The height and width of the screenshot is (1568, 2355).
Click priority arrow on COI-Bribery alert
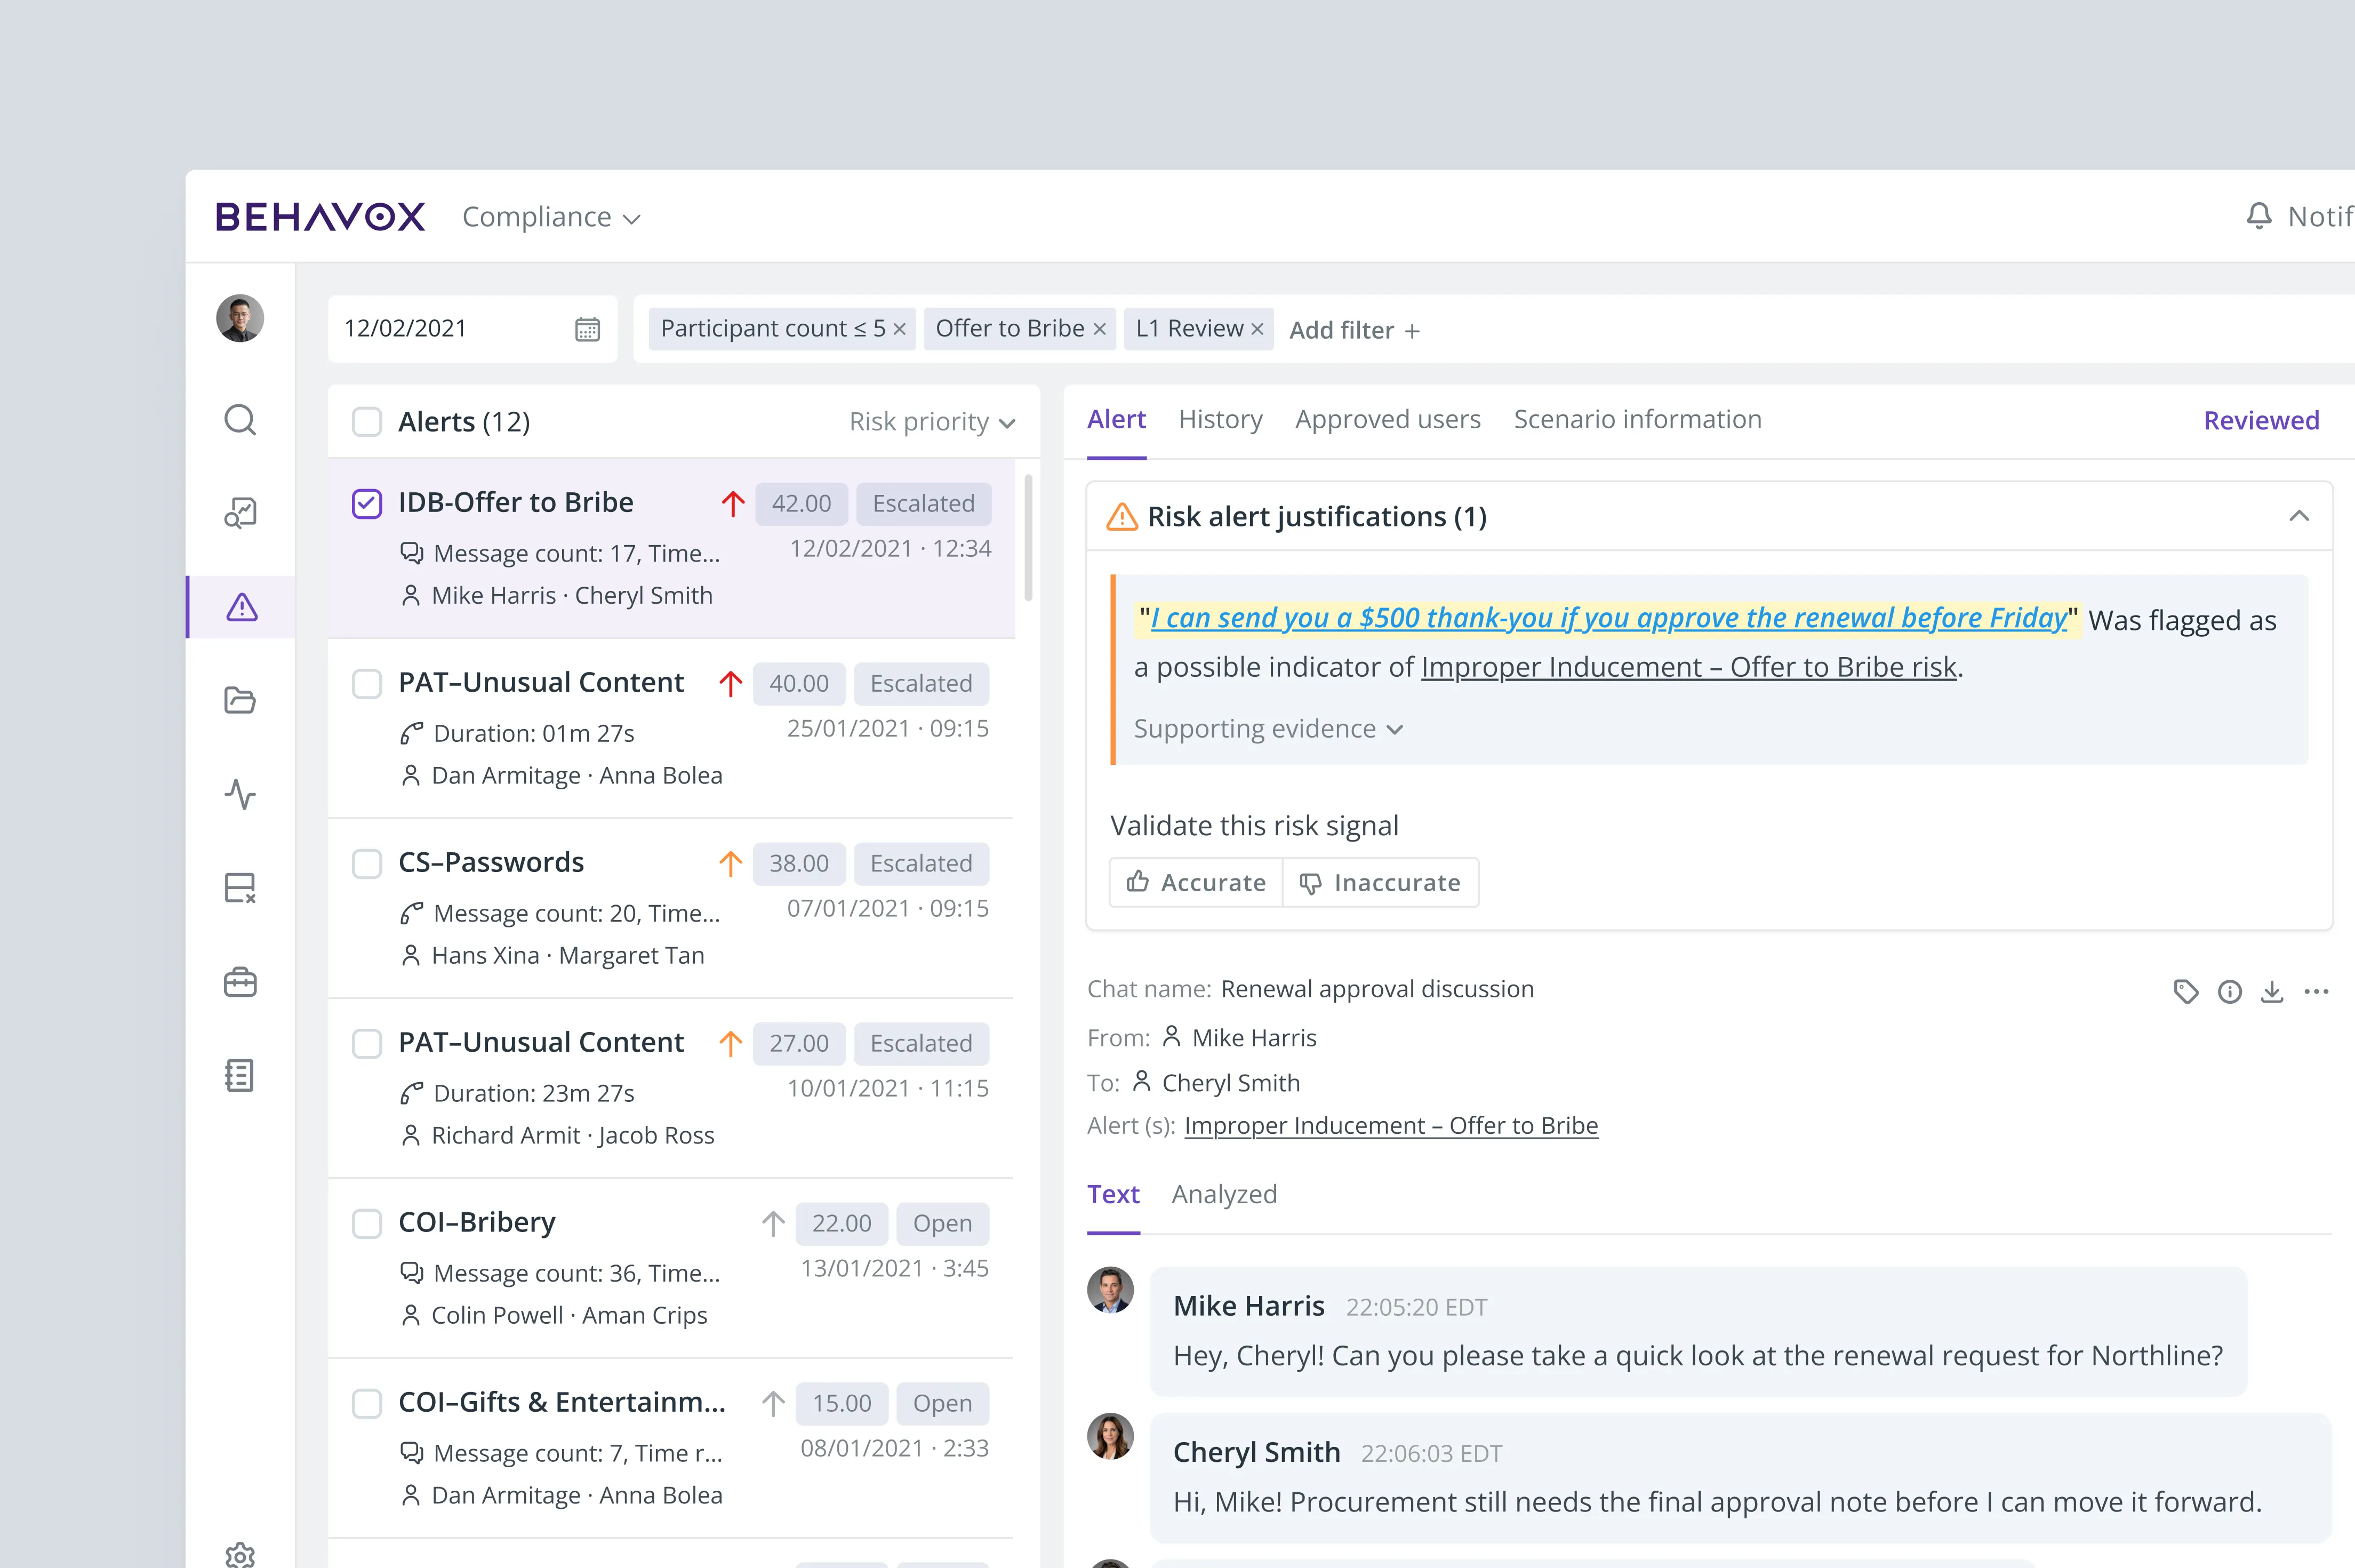coord(773,1223)
